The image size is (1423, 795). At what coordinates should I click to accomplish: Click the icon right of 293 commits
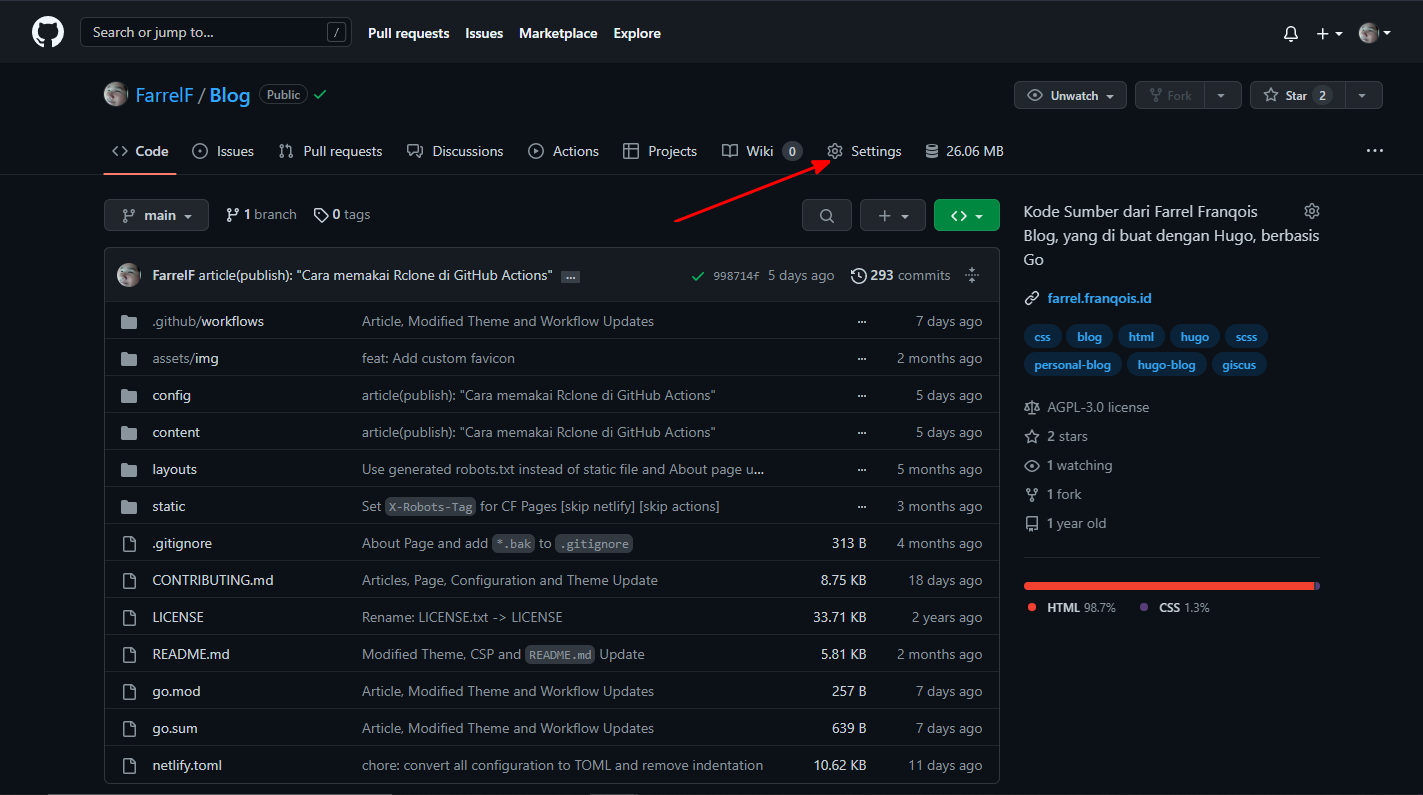coord(971,275)
